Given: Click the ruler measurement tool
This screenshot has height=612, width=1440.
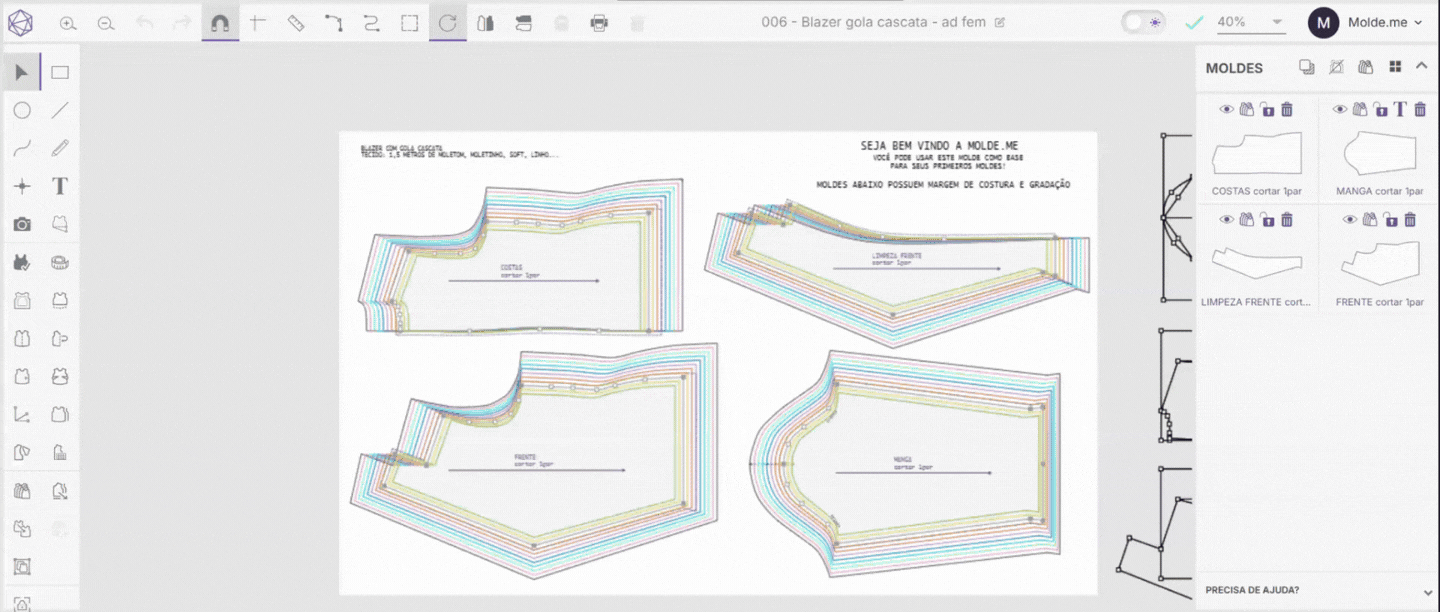Looking at the screenshot, I should [x=296, y=23].
